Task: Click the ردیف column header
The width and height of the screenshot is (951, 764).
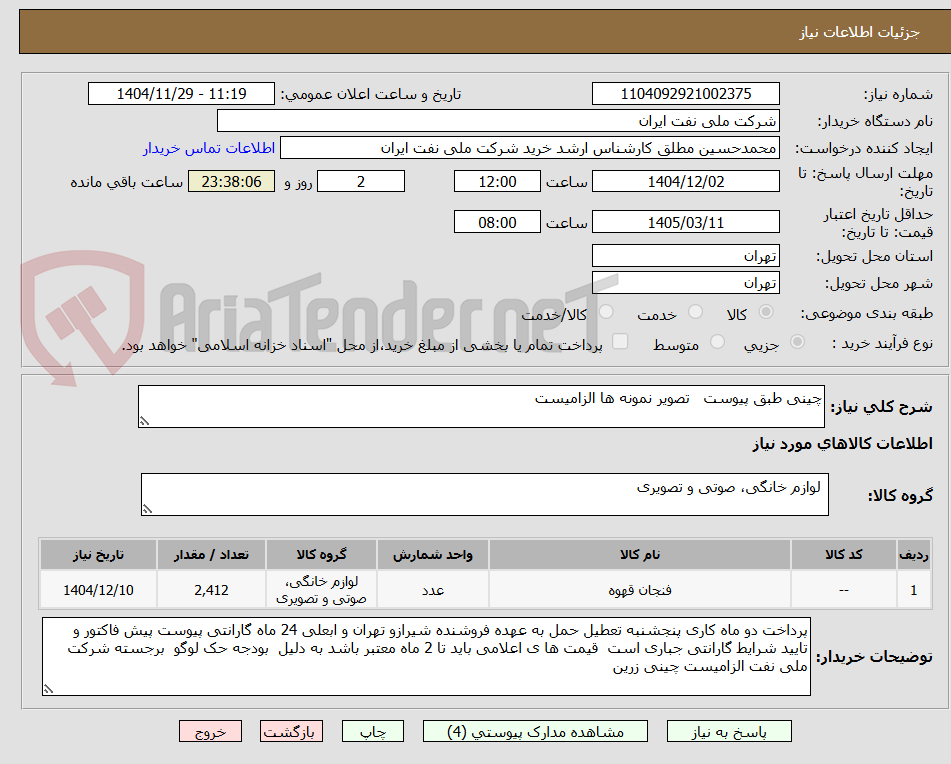Action: tap(914, 554)
